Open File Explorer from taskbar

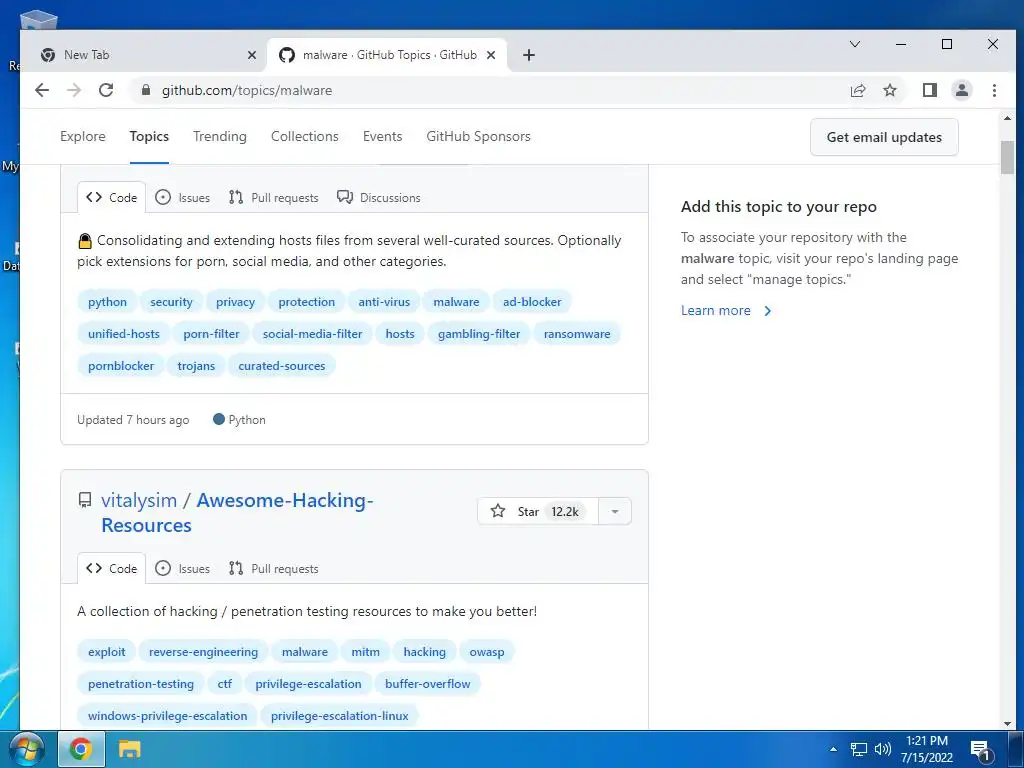129,749
